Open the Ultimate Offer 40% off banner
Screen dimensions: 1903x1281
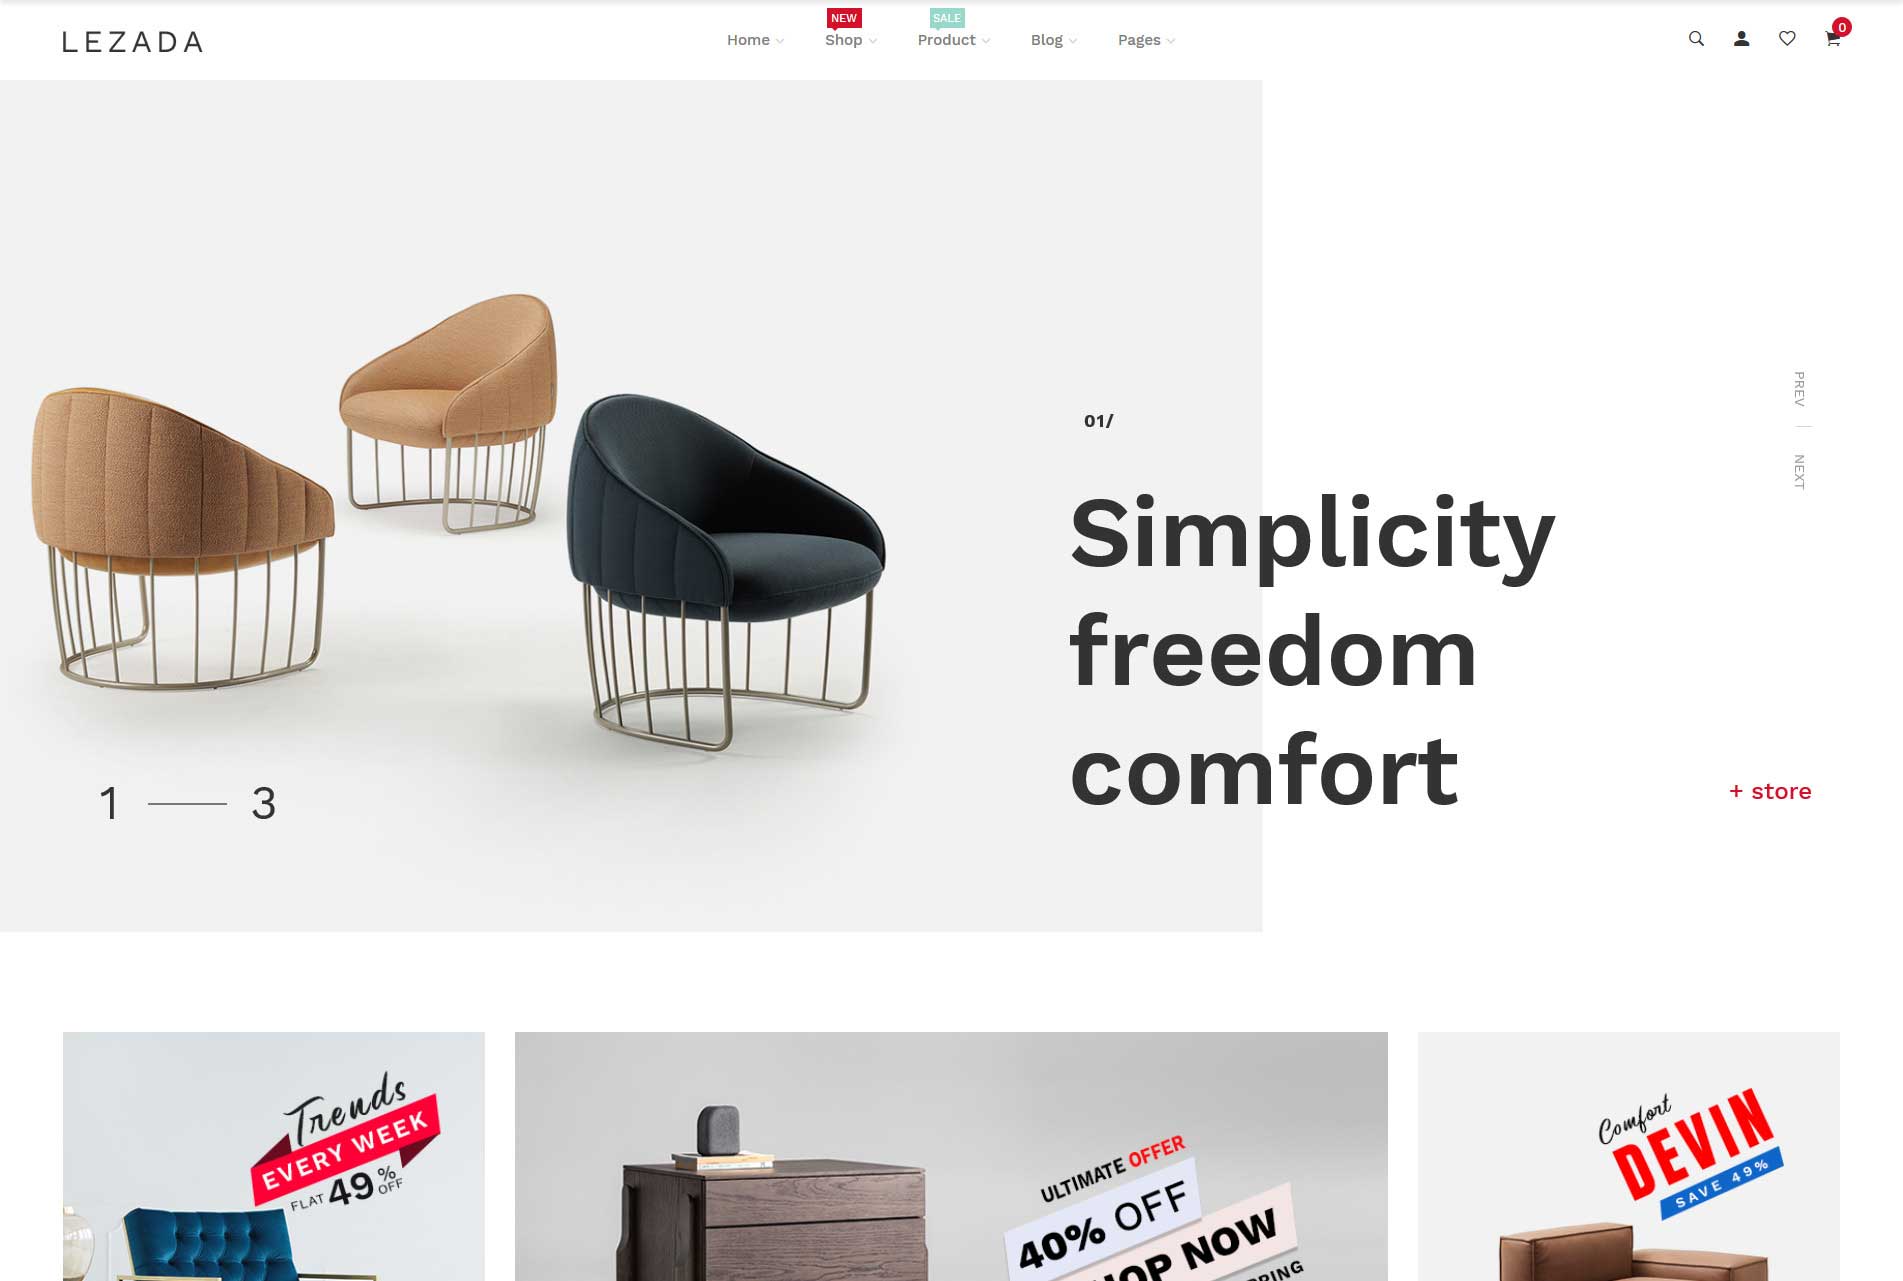[951, 1156]
